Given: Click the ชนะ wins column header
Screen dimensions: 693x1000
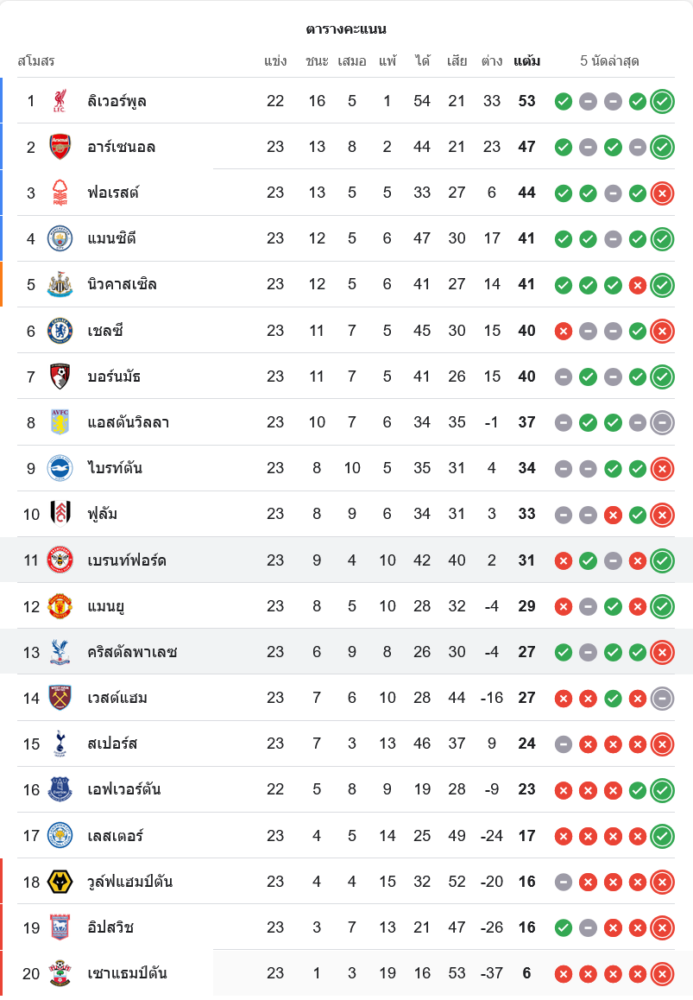Looking at the screenshot, I should coord(317,61).
